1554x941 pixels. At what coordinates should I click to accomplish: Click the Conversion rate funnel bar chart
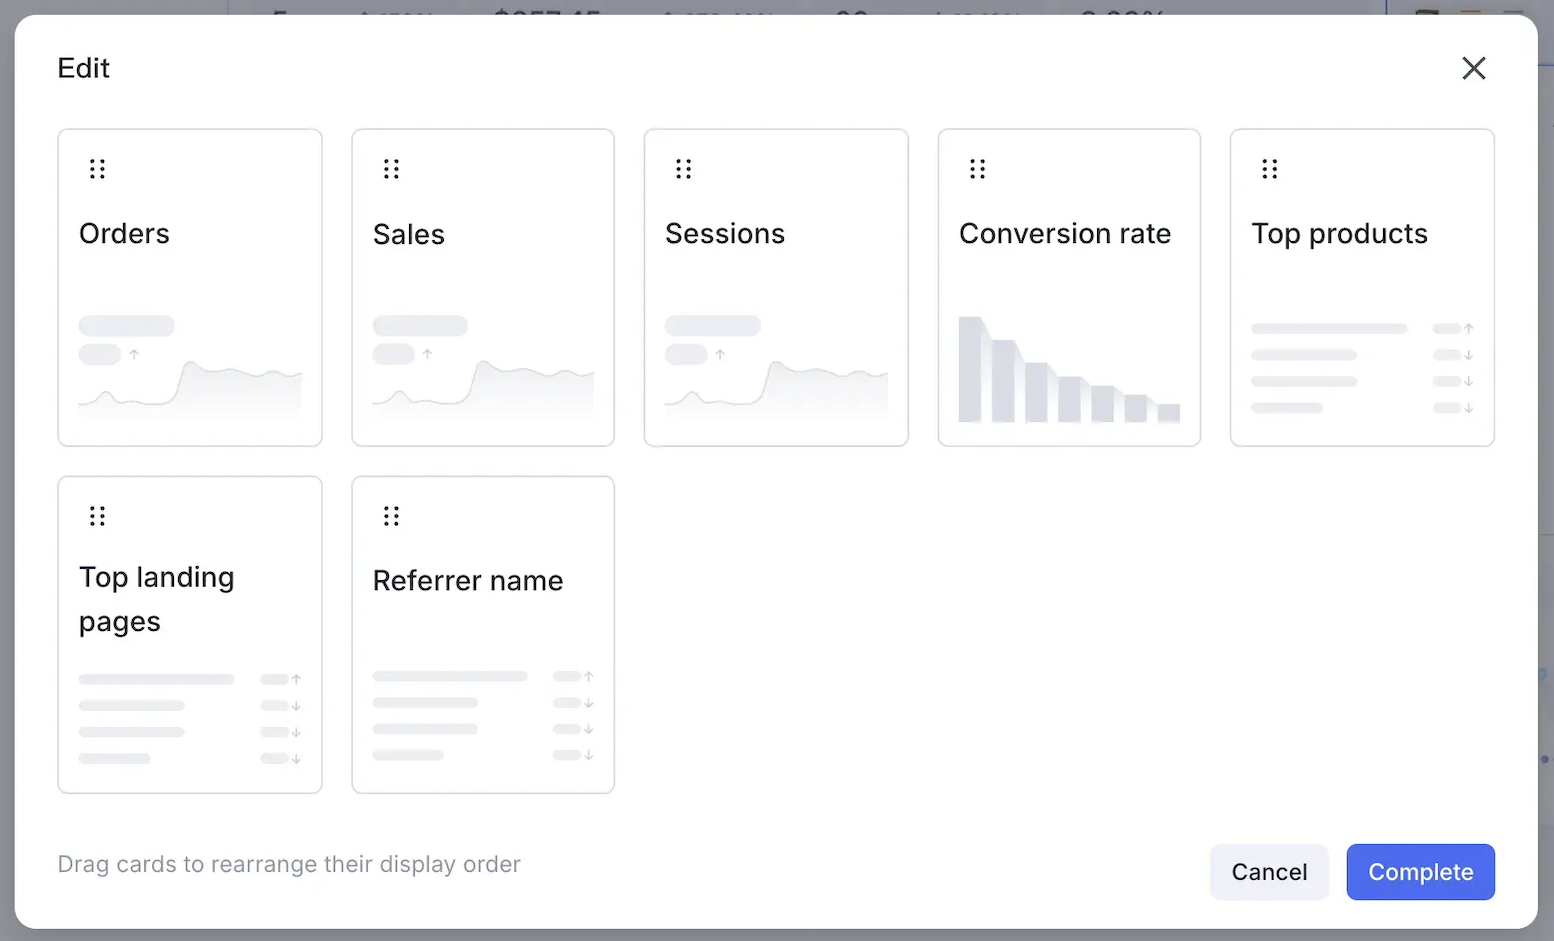pyautogui.click(x=1068, y=371)
